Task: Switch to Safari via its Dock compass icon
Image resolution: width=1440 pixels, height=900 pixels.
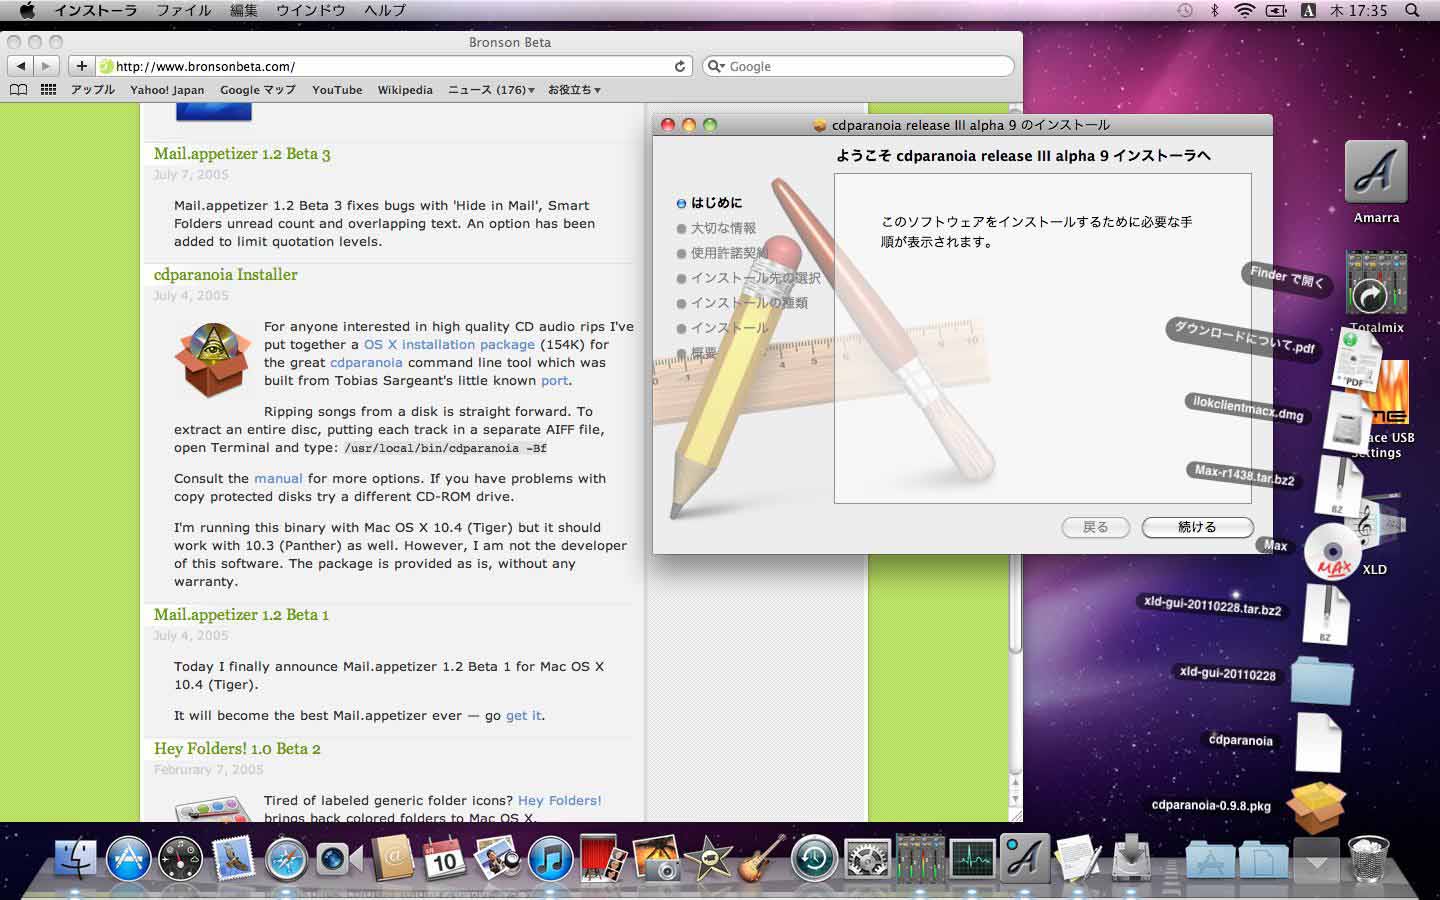Action: [x=286, y=859]
